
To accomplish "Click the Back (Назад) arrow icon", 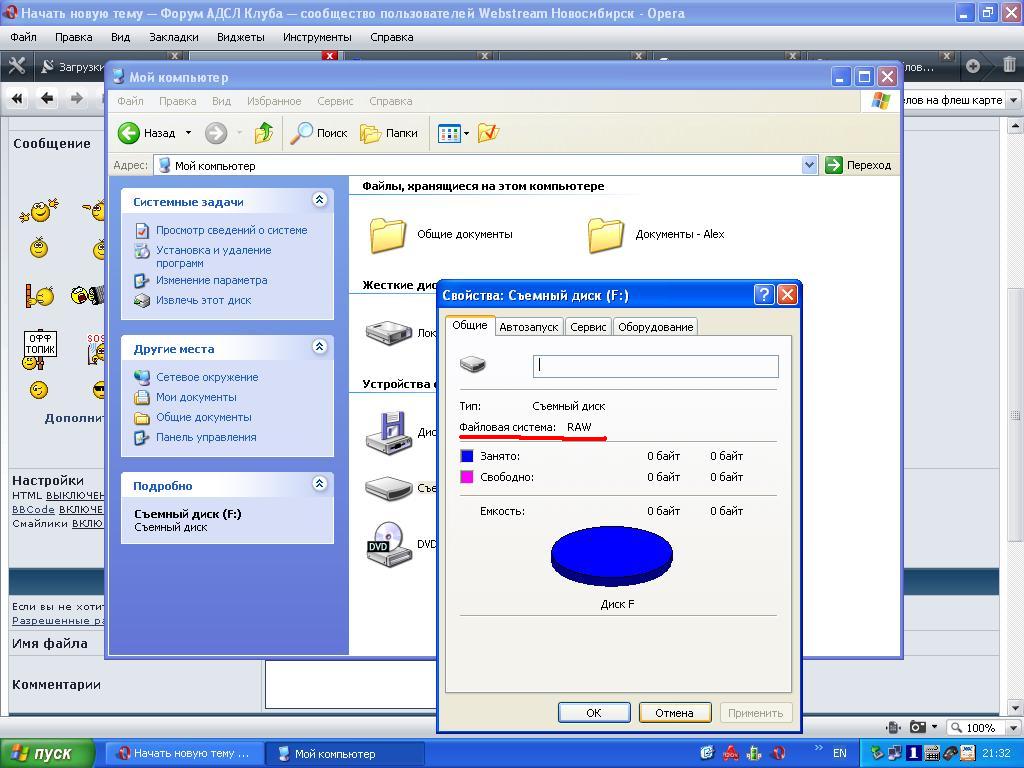I will [129, 133].
